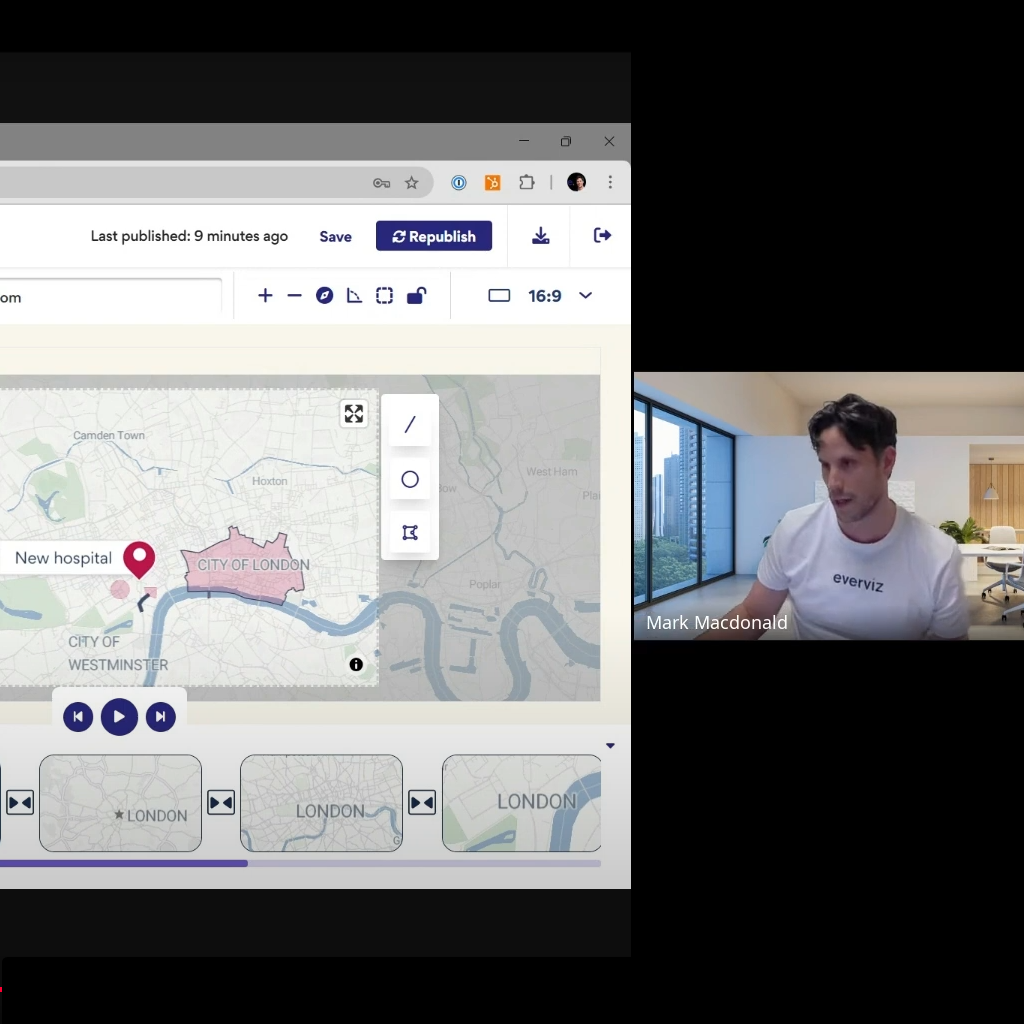Image resolution: width=1024 pixels, height=1024 pixels.
Task: Skip to next scene
Action: coord(161,717)
